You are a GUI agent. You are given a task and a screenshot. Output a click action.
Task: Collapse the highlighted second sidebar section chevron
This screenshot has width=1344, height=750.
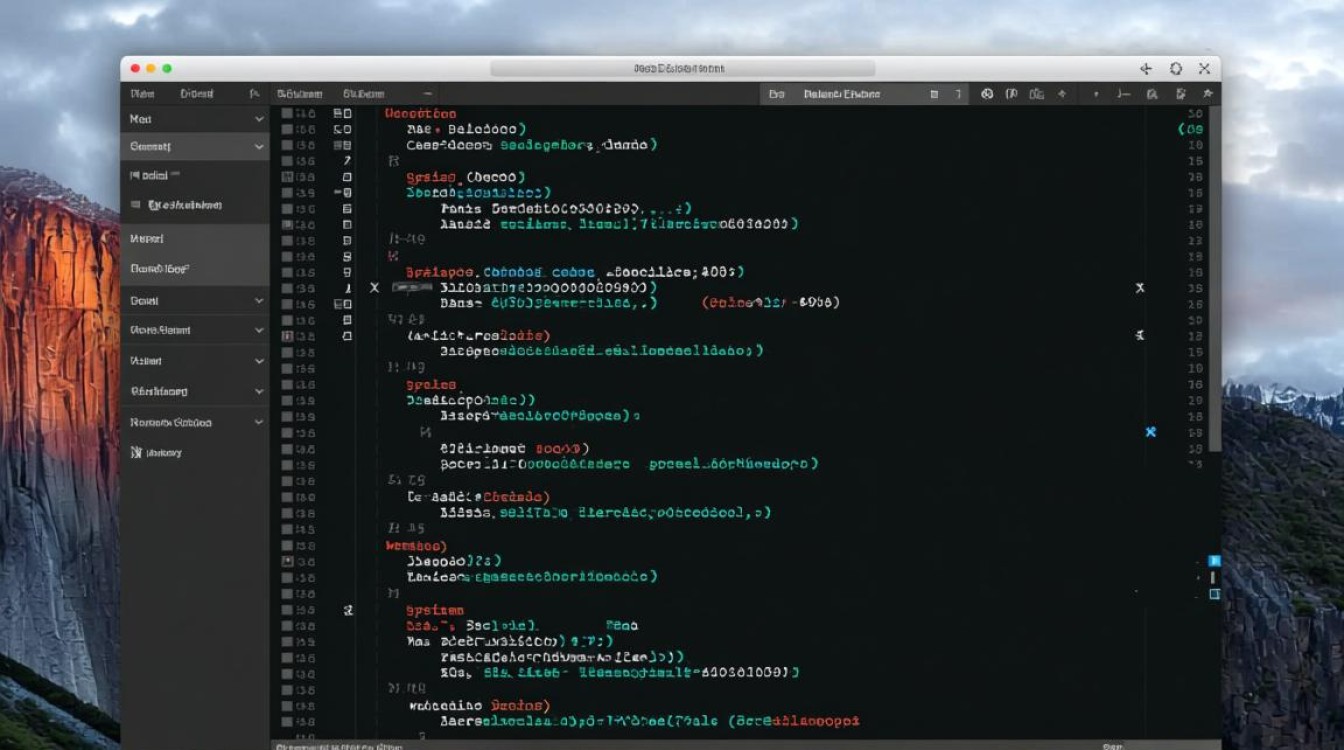(259, 147)
